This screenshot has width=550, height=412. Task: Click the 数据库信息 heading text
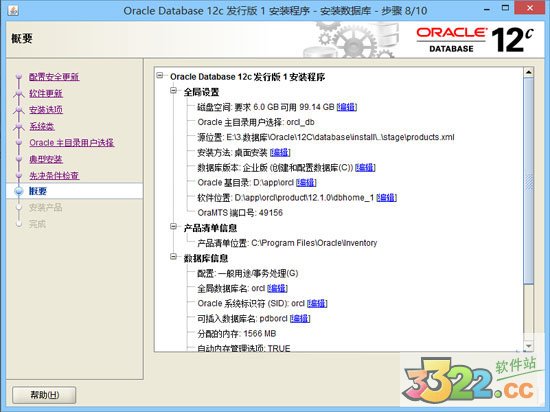(206, 258)
